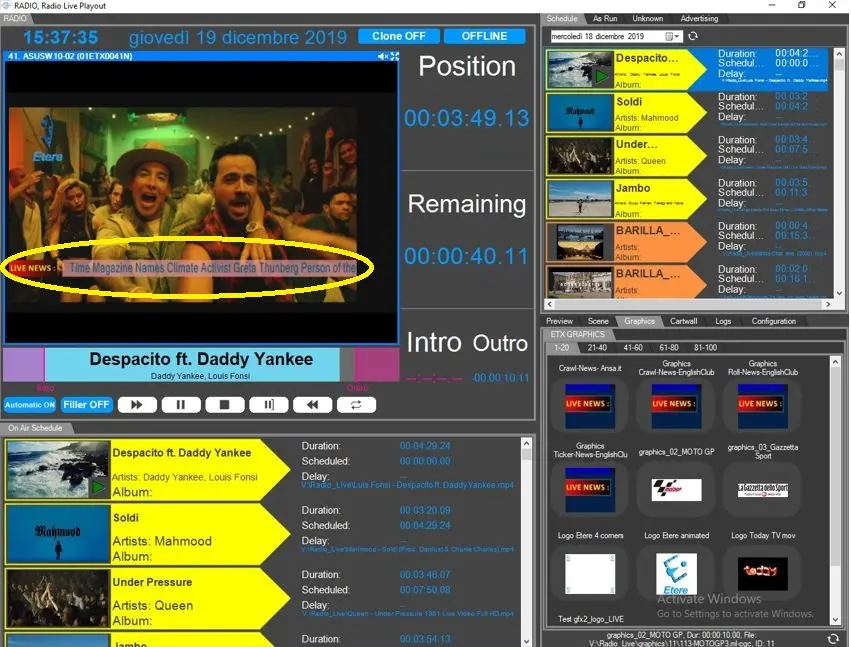Expand the video preview to fullscreen
The height and width of the screenshot is (647, 851).
pyautogui.click(x=395, y=56)
